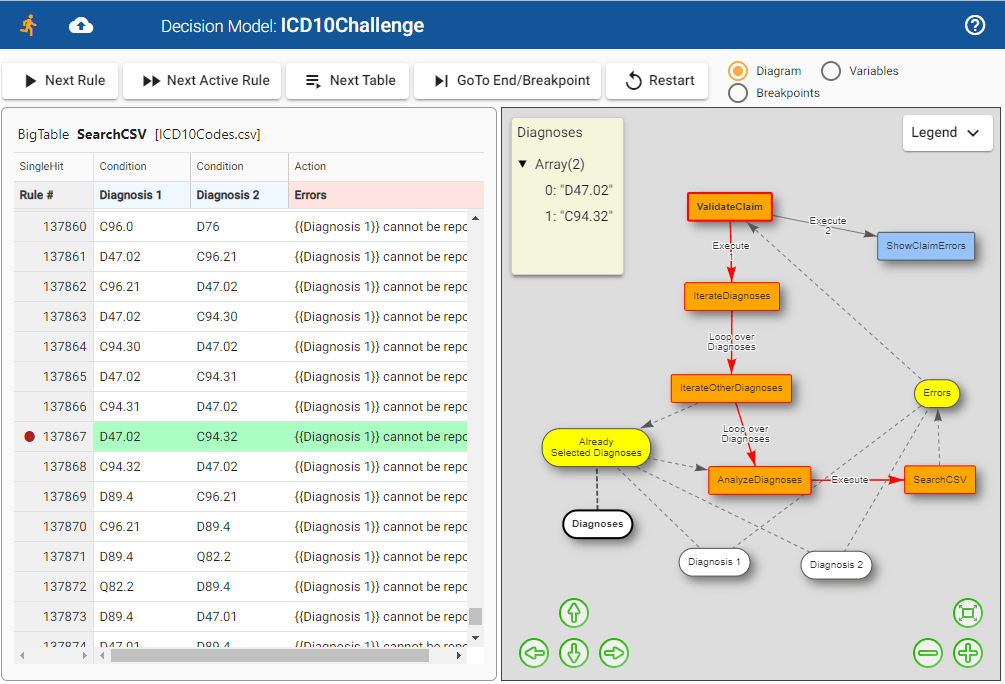Viewport: 1005px width, 684px height.
Task: Click the Next Rule button
Action: coord(60,81)
